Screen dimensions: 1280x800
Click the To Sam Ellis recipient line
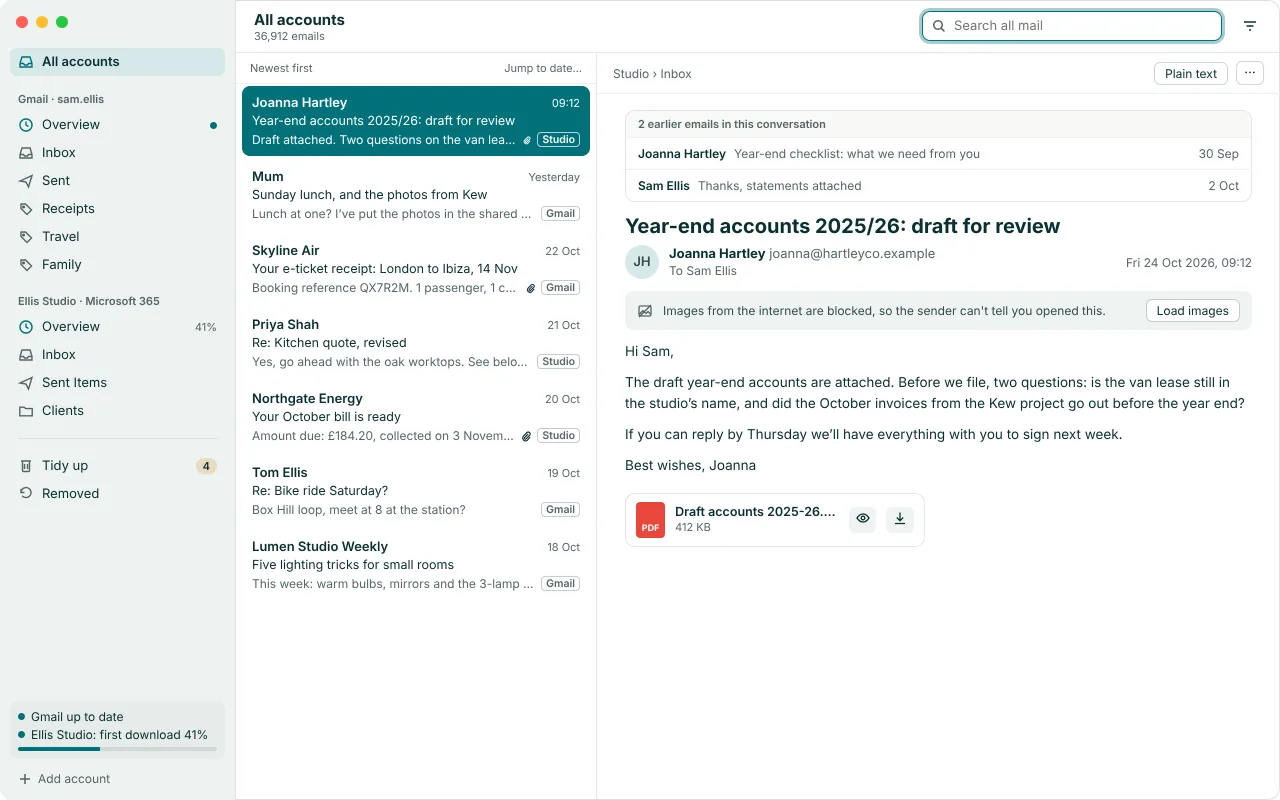[x=703, y=271]
